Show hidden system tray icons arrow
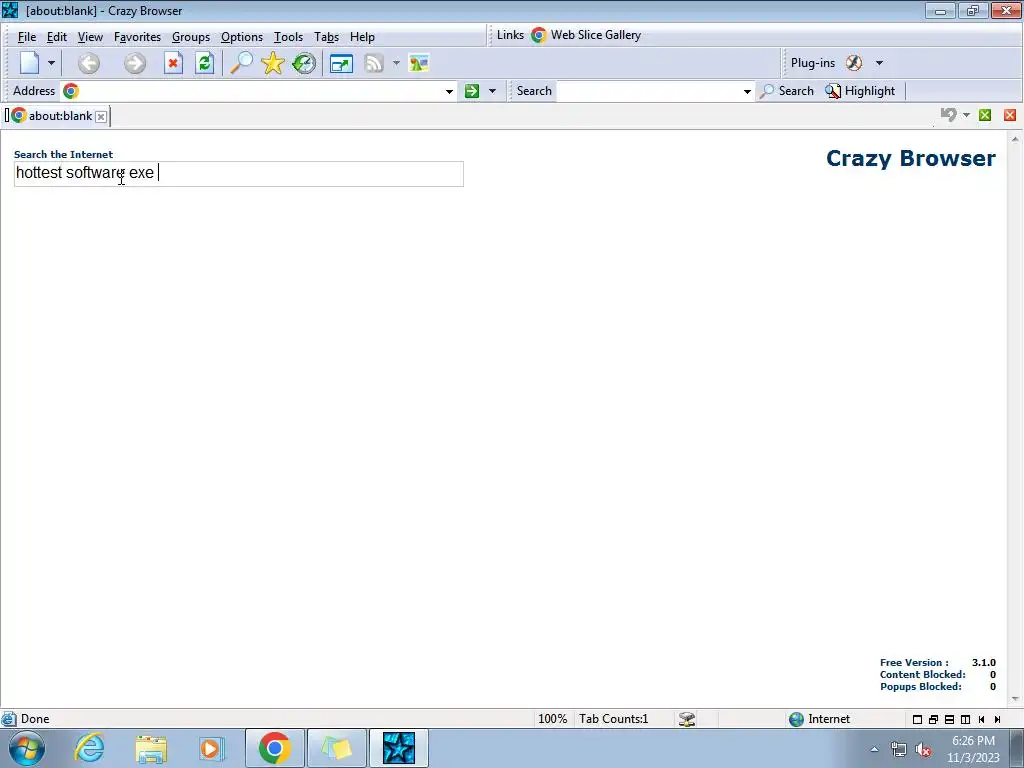The width and height of the screenshot is (1024, 768). point(874,750)
